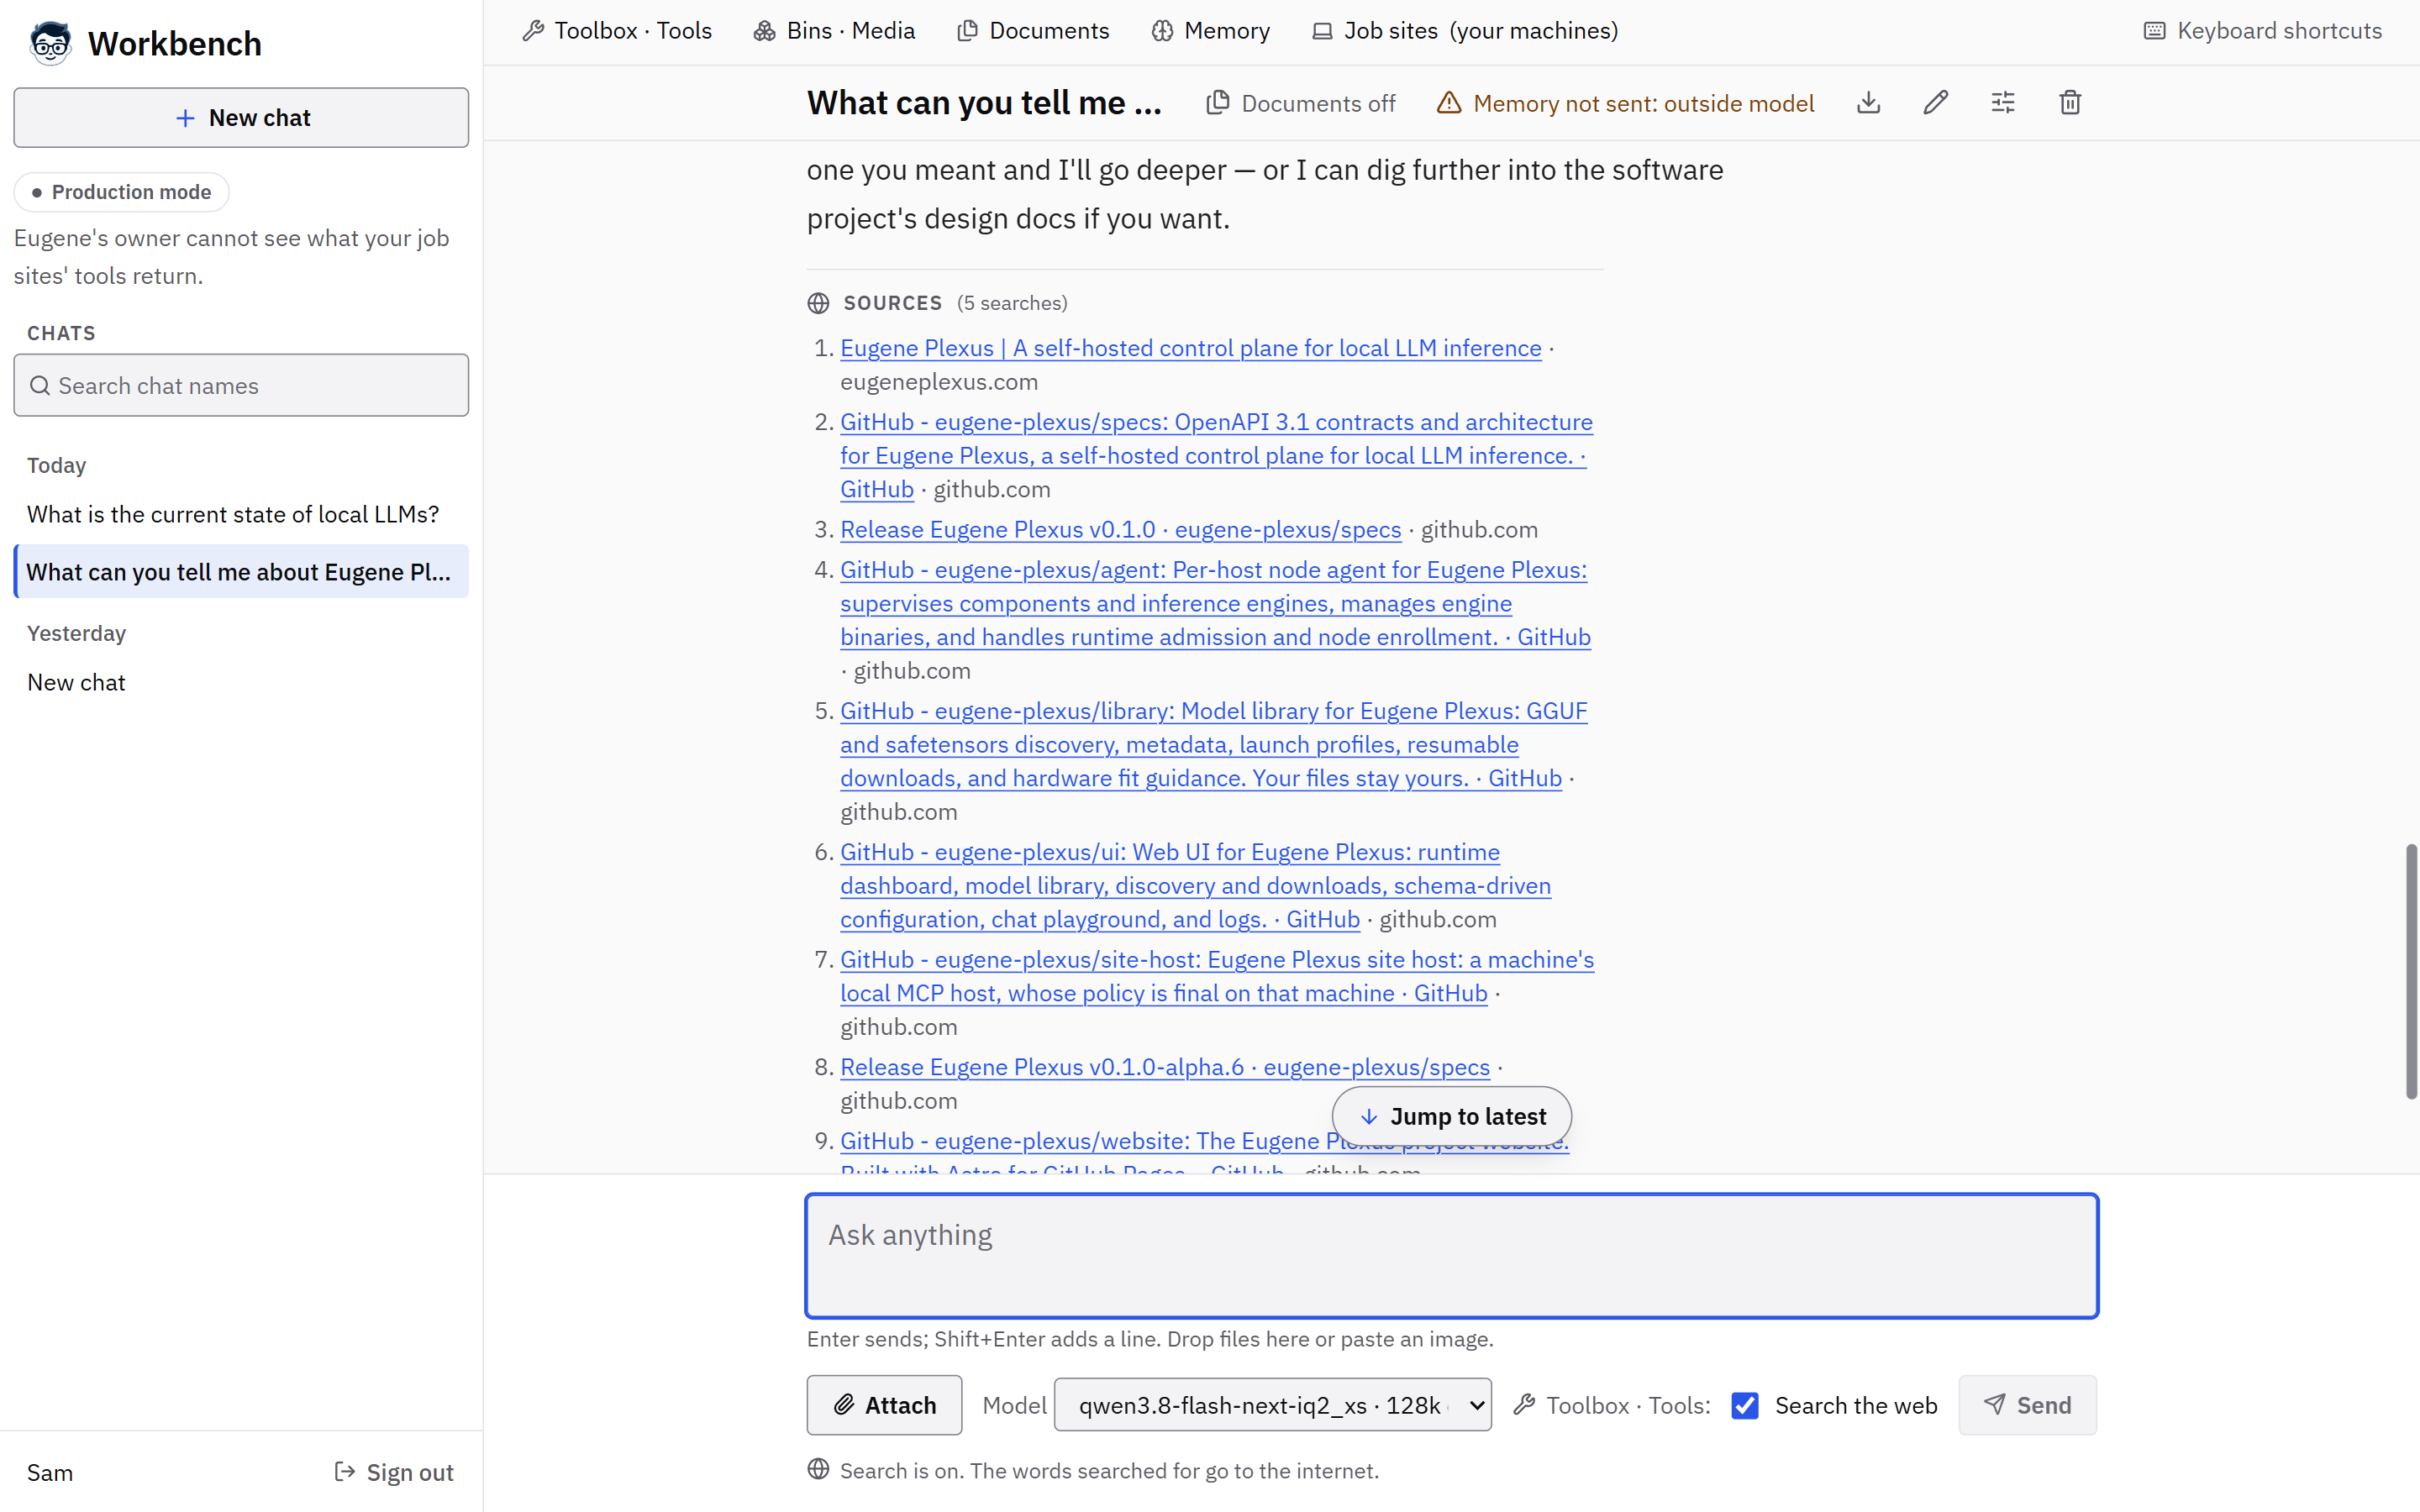Open the Documents tab

pos(1033,31)
